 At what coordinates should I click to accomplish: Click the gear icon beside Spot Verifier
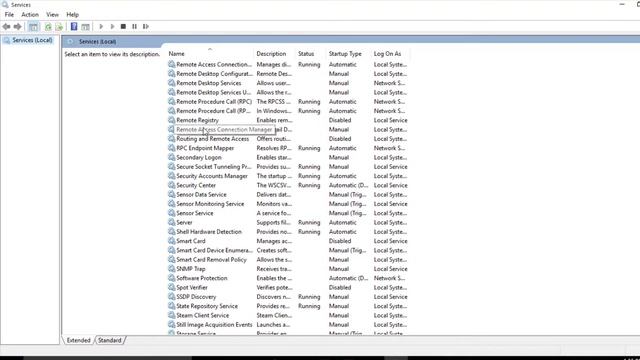click(x=172, y=287)
